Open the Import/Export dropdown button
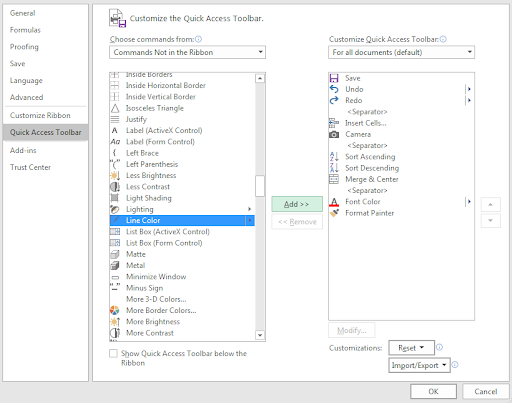 [419, 365]
